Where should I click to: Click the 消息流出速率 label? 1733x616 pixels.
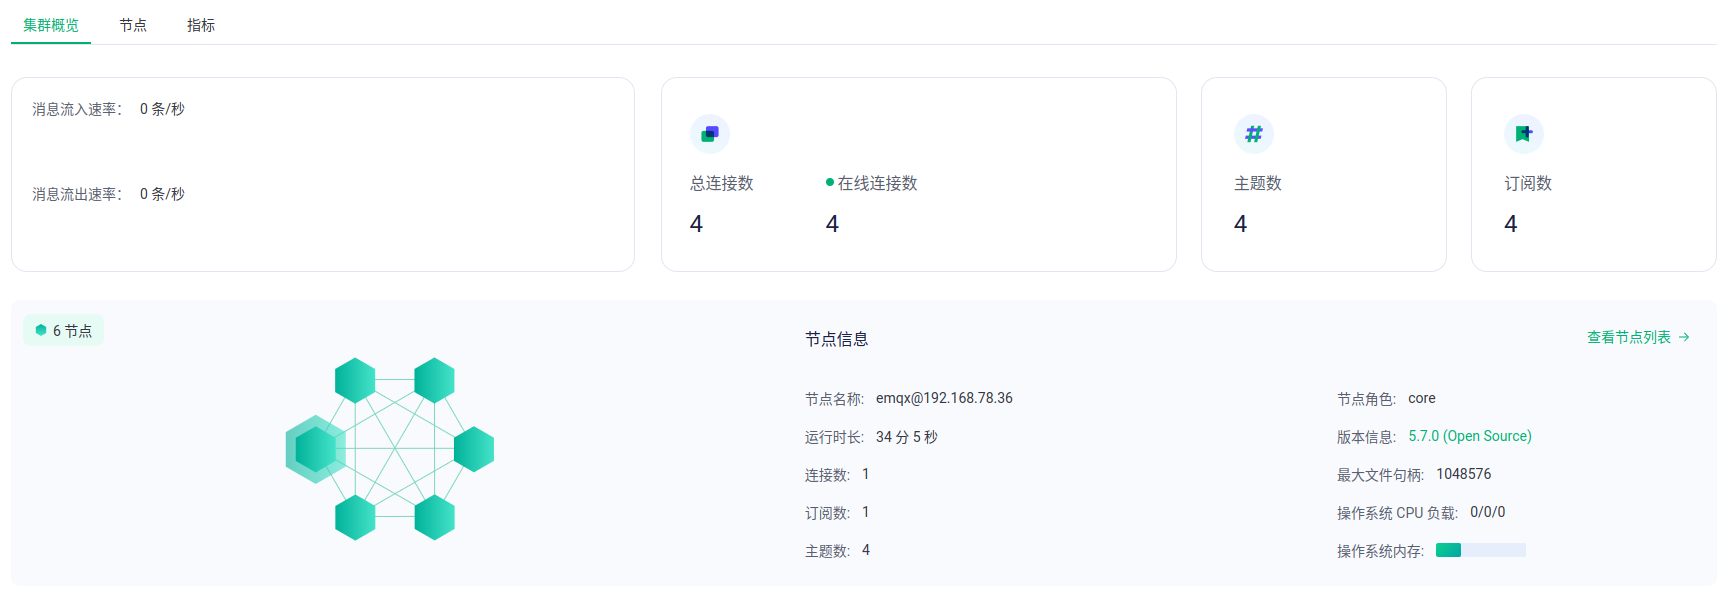click(x=77, y=194)
